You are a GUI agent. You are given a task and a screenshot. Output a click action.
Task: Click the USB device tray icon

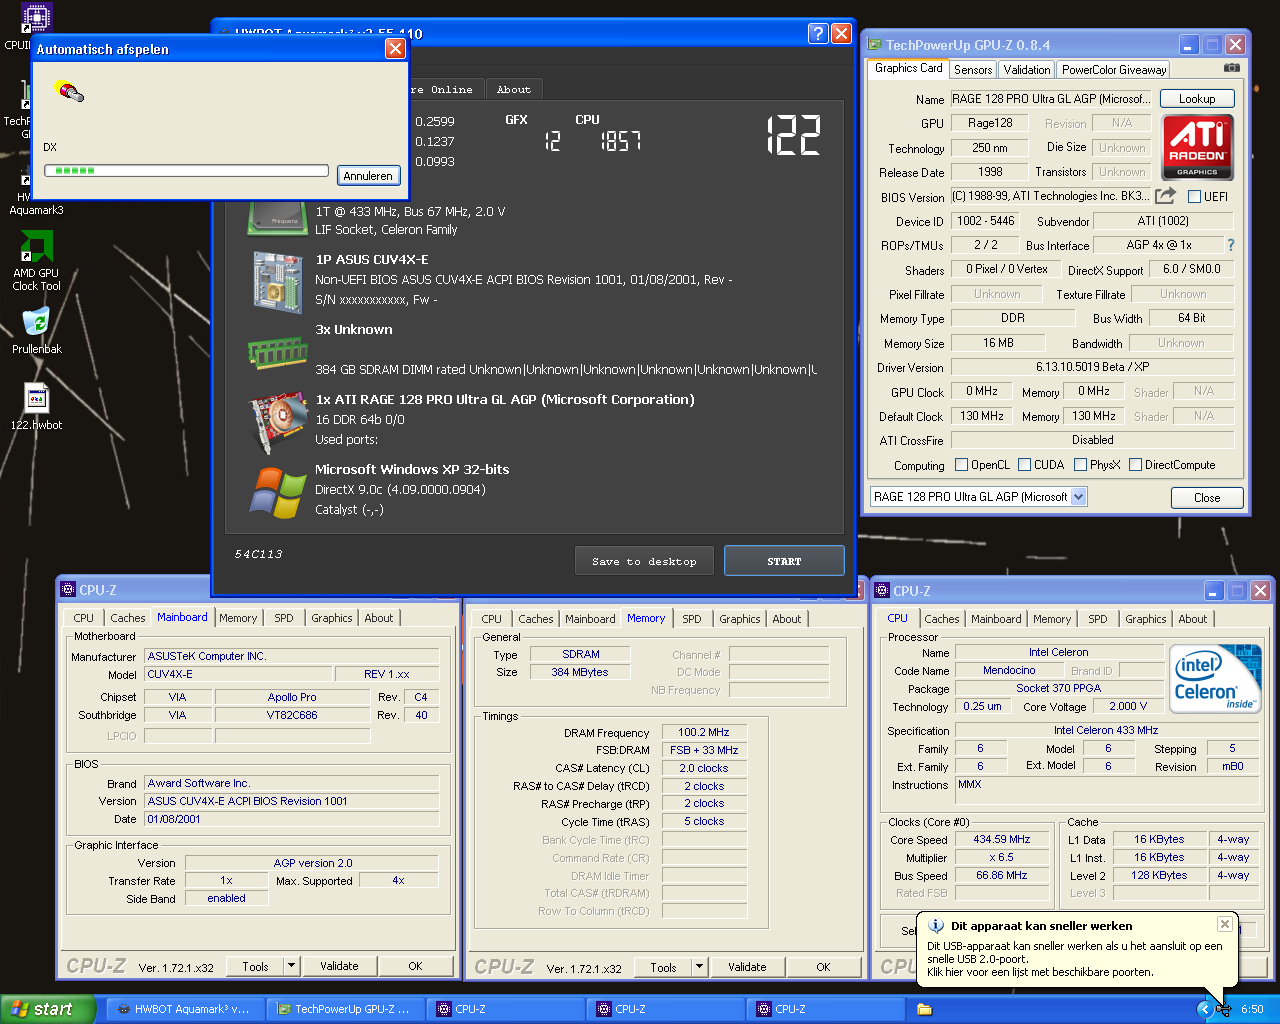coord(1224,1009)
